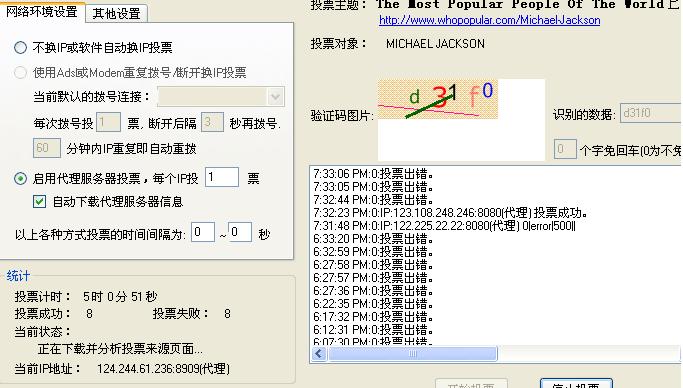Select log entry 6:27:57 PM 投票出错

click(373, 278)
